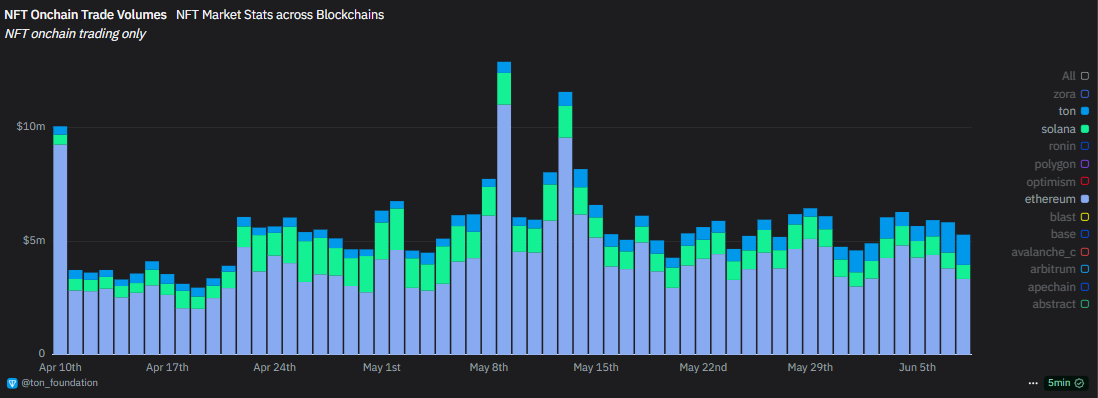The image size is (1098, 398).
Task: Click the $5m y-axis label
Action: [35, 241]
